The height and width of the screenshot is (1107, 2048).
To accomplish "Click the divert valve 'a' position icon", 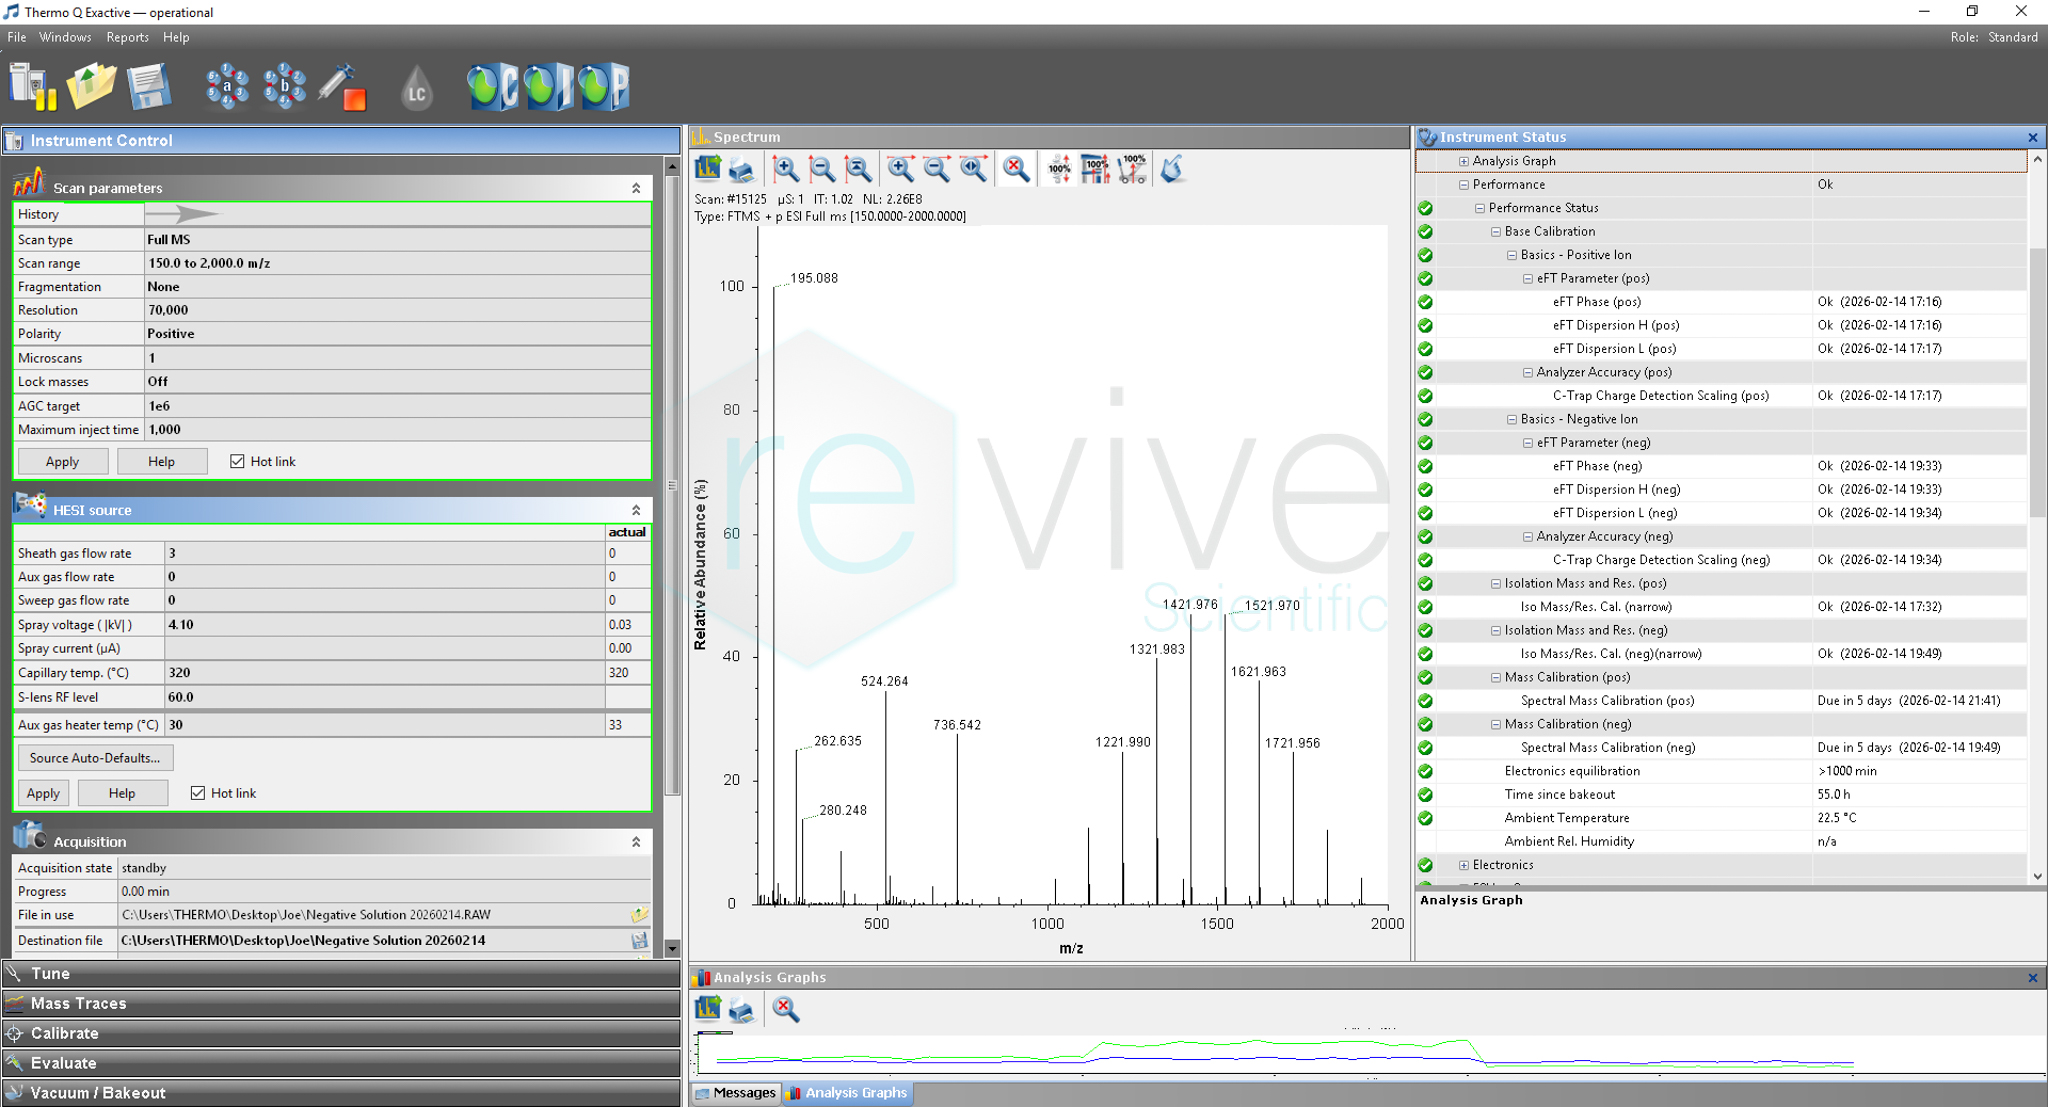I will pyautogui.click(x=227, y=87).
